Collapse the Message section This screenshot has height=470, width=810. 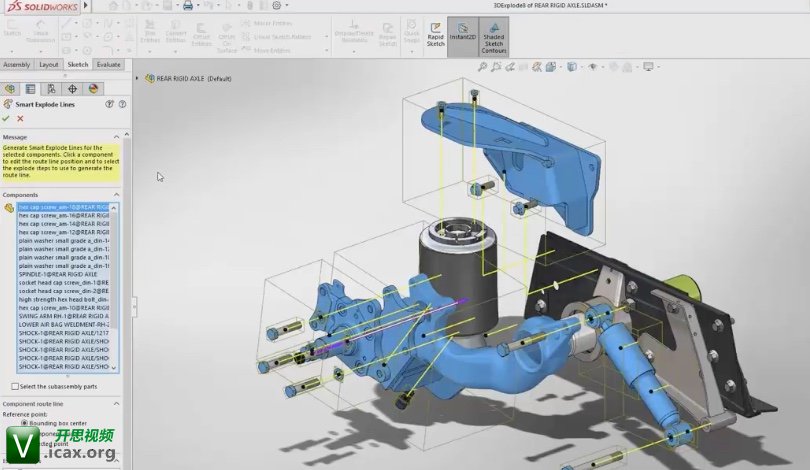click(115, 137)
